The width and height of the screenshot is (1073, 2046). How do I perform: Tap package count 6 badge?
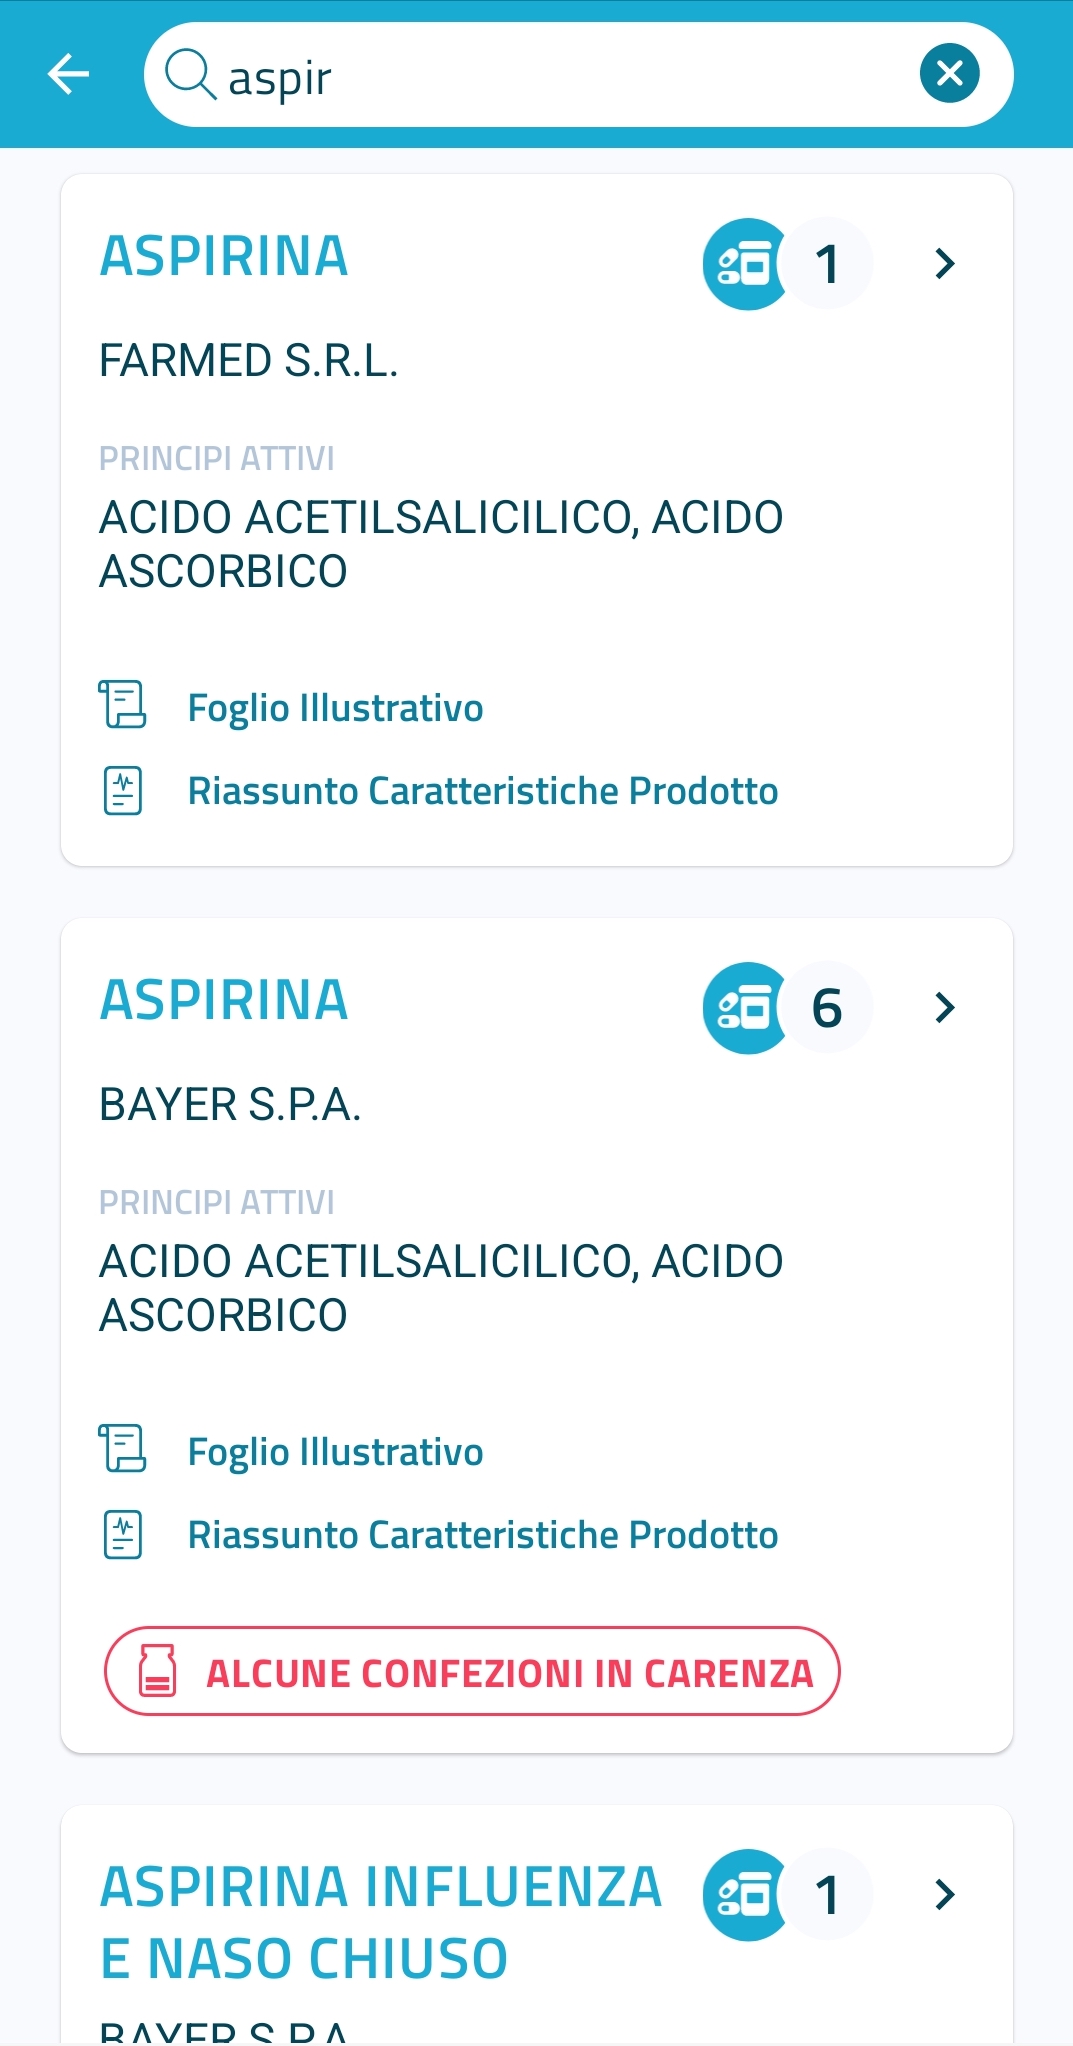pos(827,1008)
